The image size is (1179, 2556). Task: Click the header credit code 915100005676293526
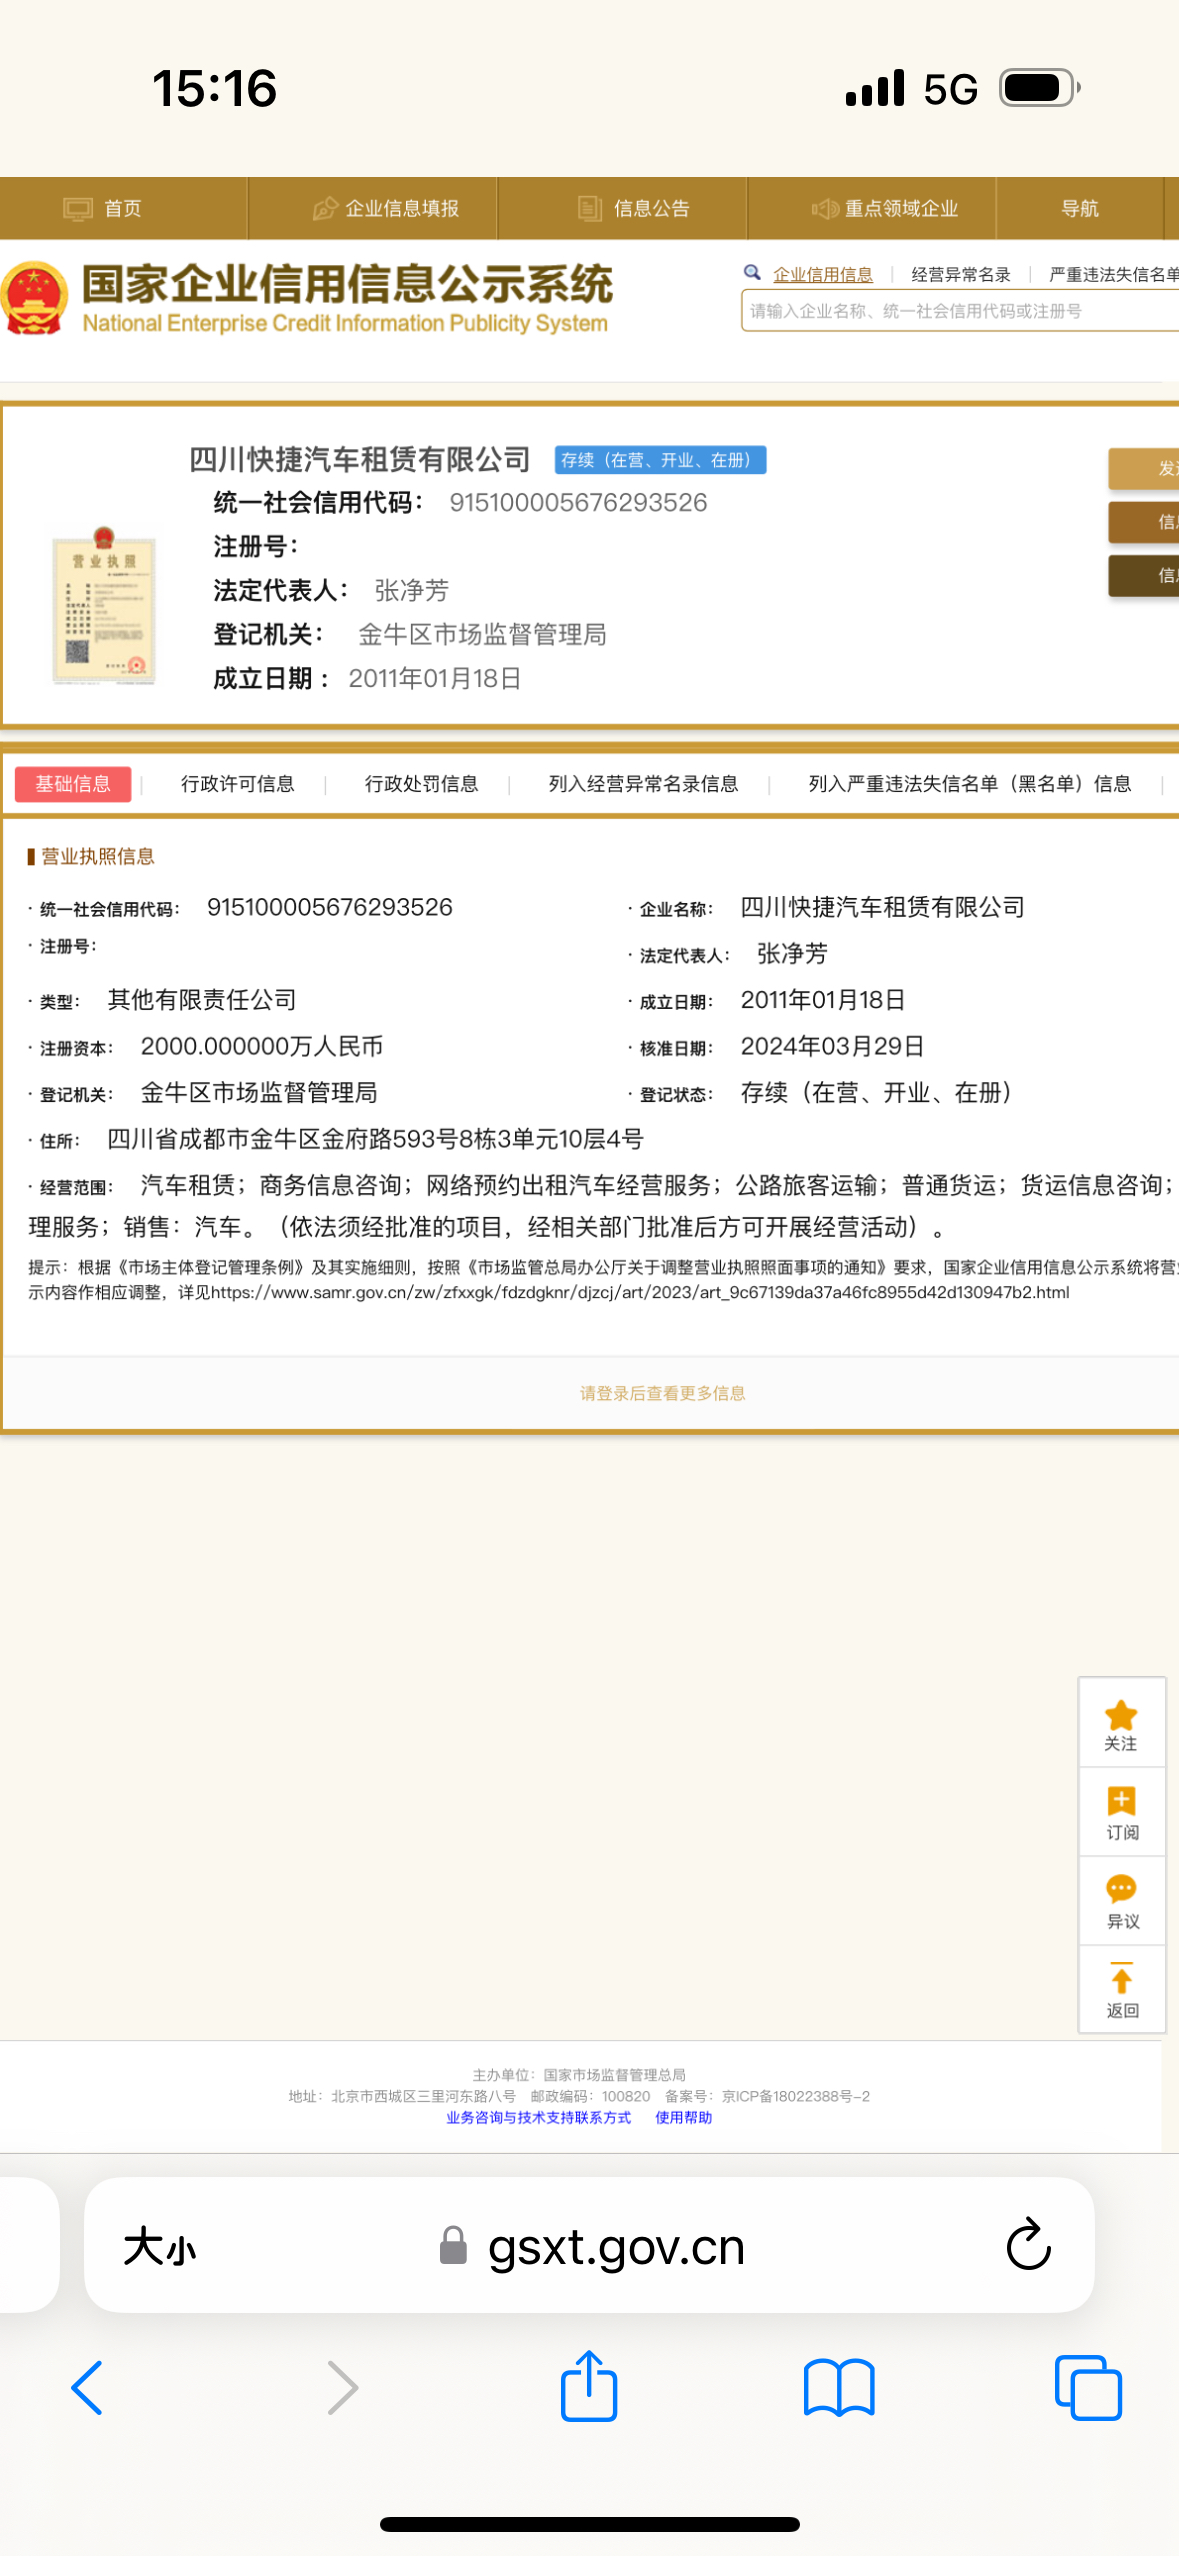(578, 503)
